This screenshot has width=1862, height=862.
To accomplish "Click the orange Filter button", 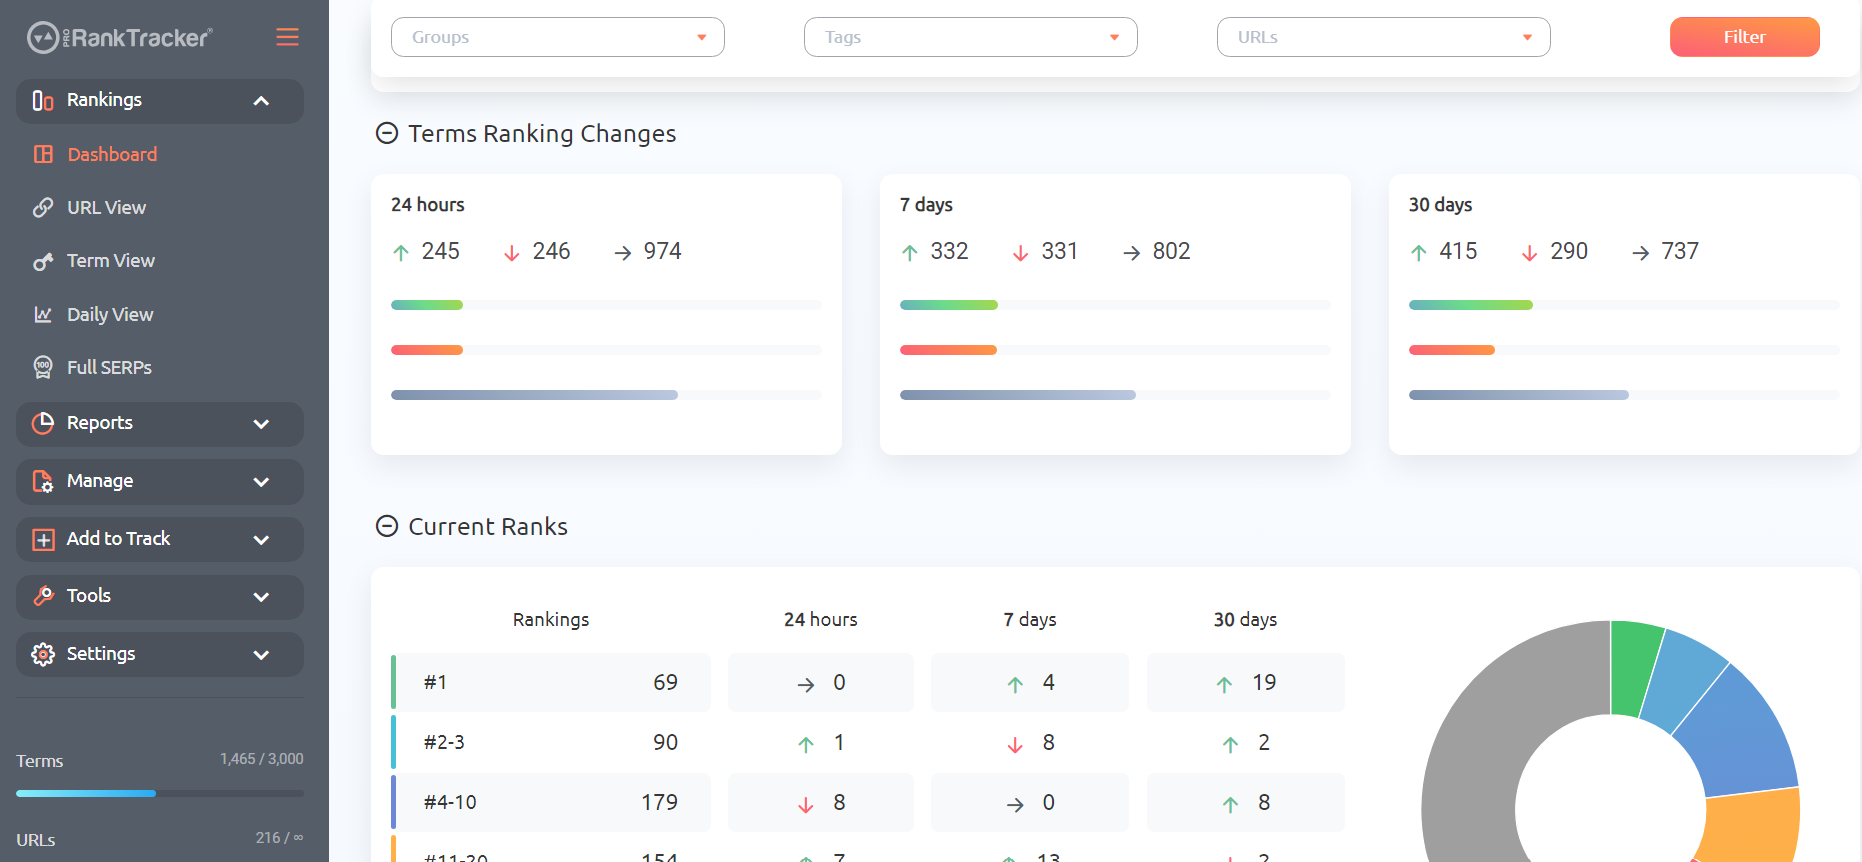I will 1745,37.
